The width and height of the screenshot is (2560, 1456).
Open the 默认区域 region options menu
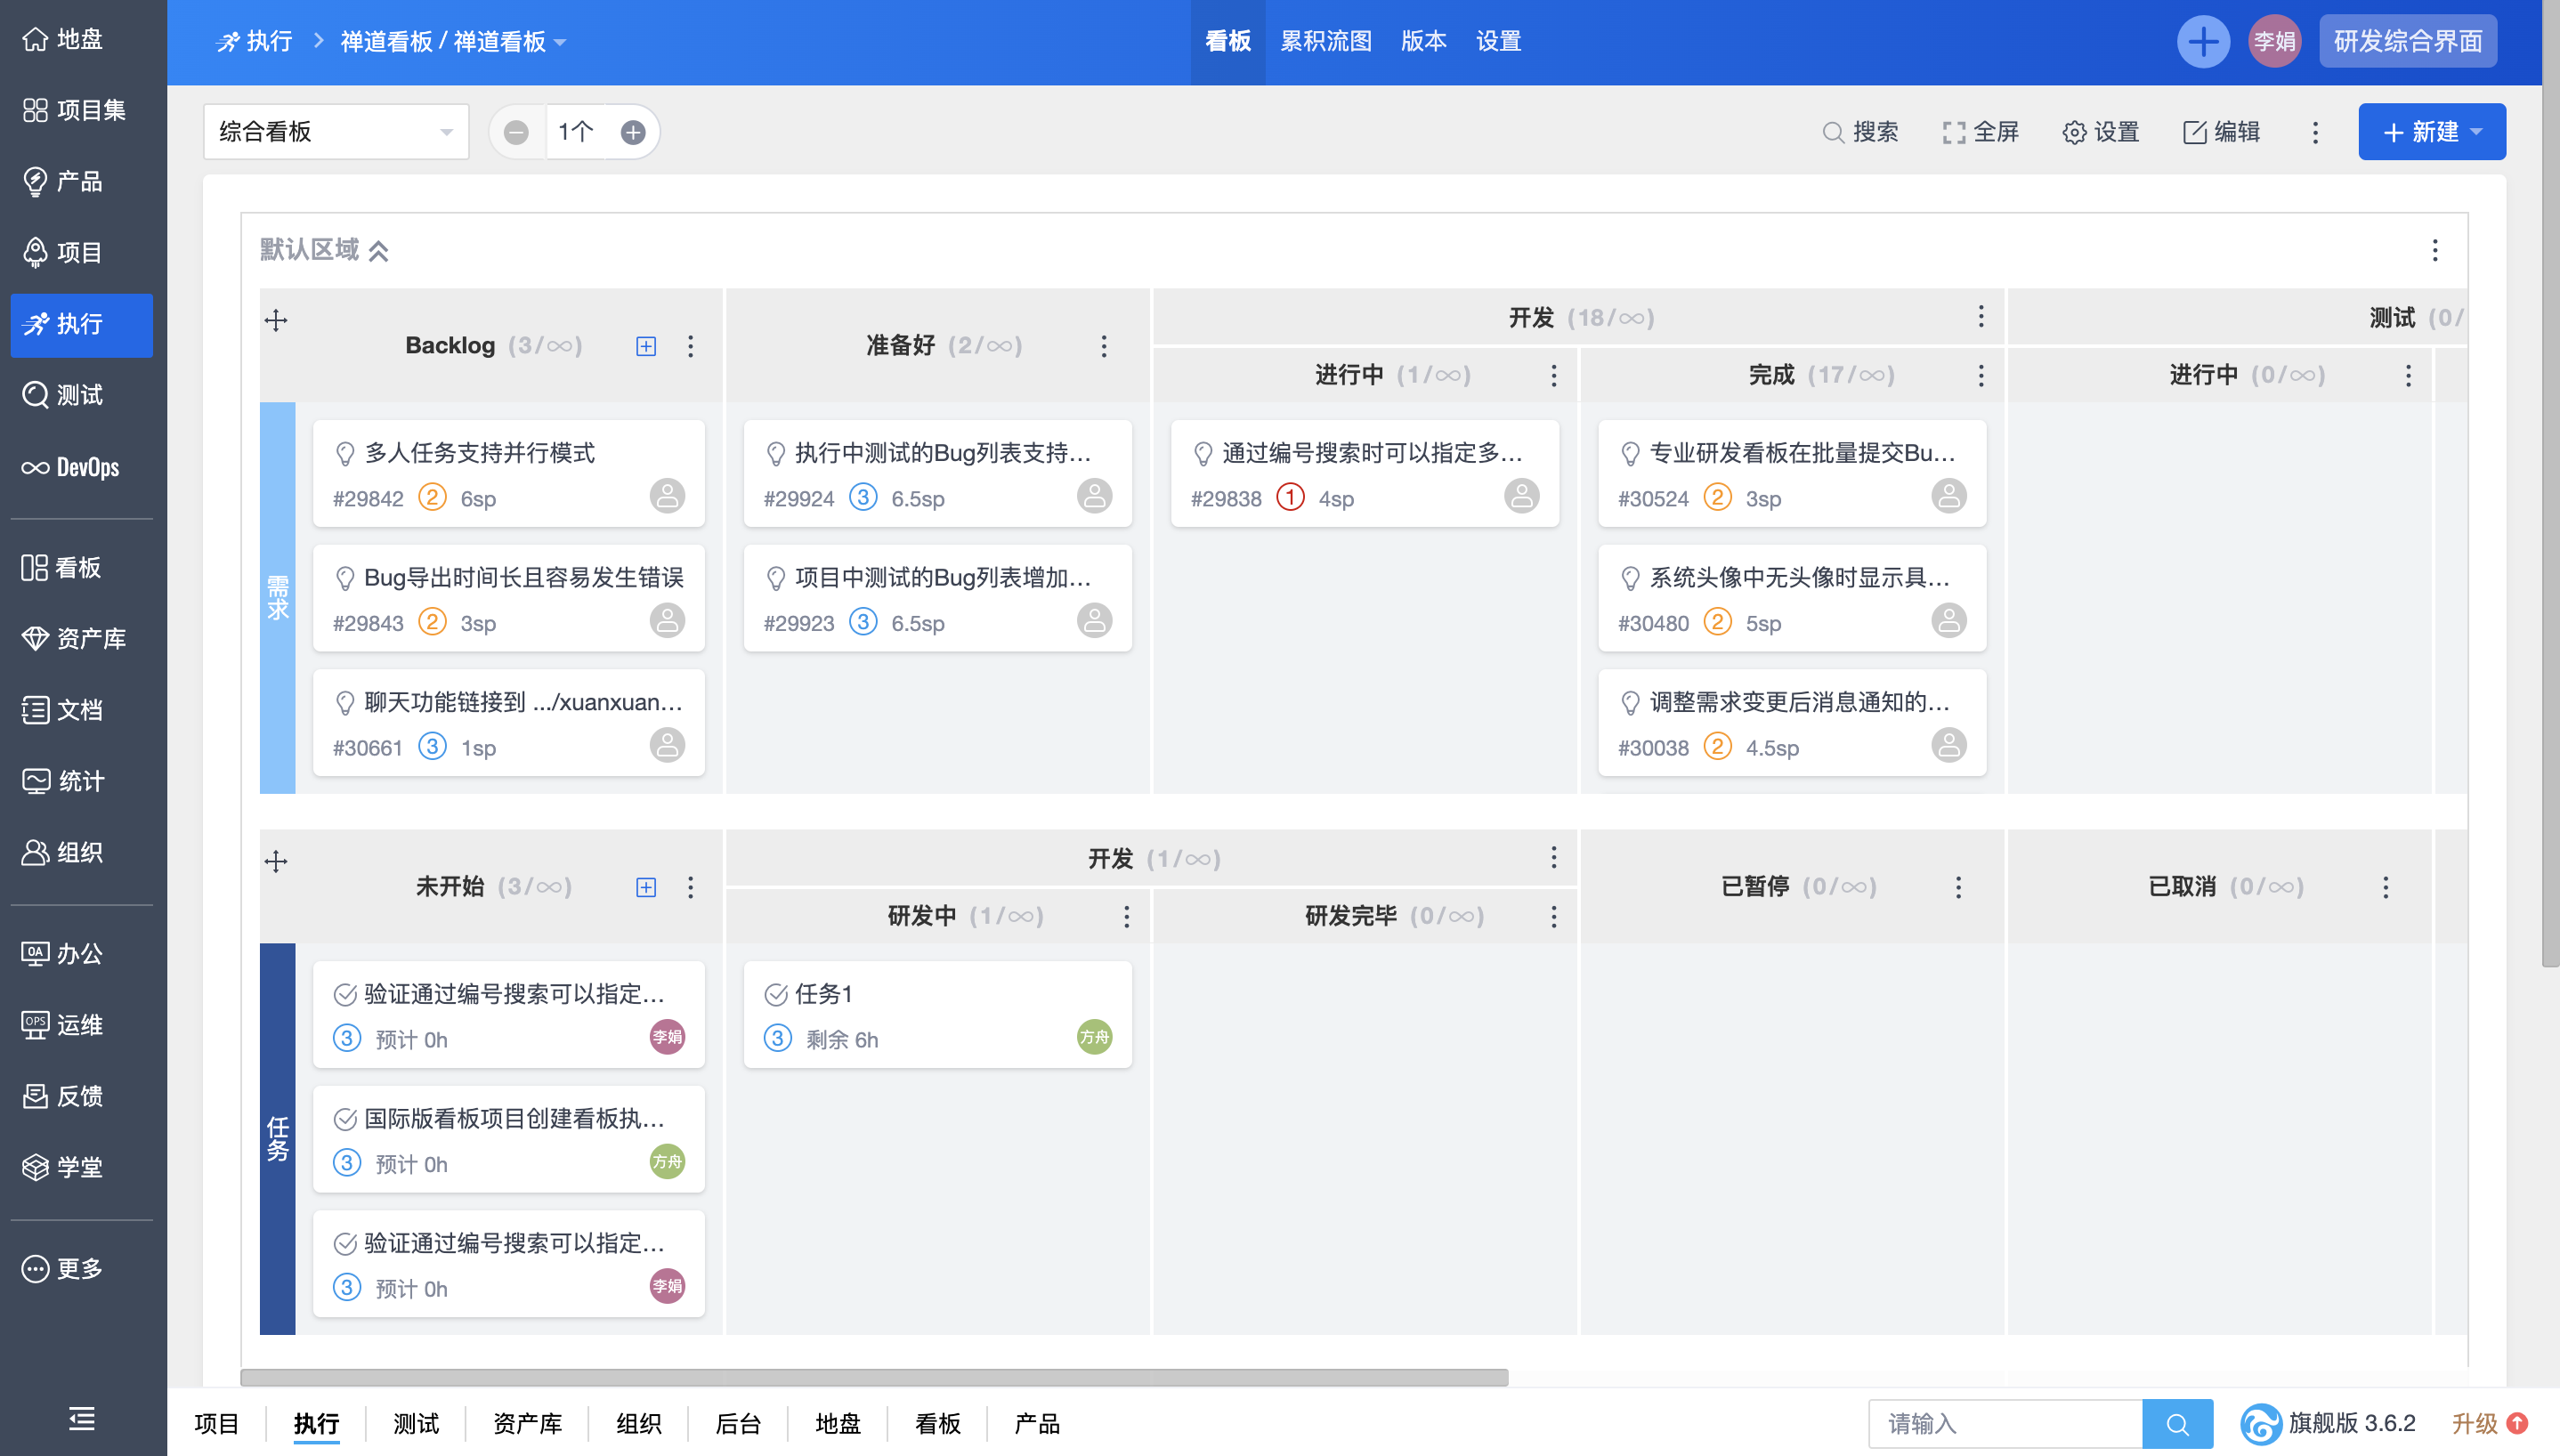click(x=2435, y=250)
